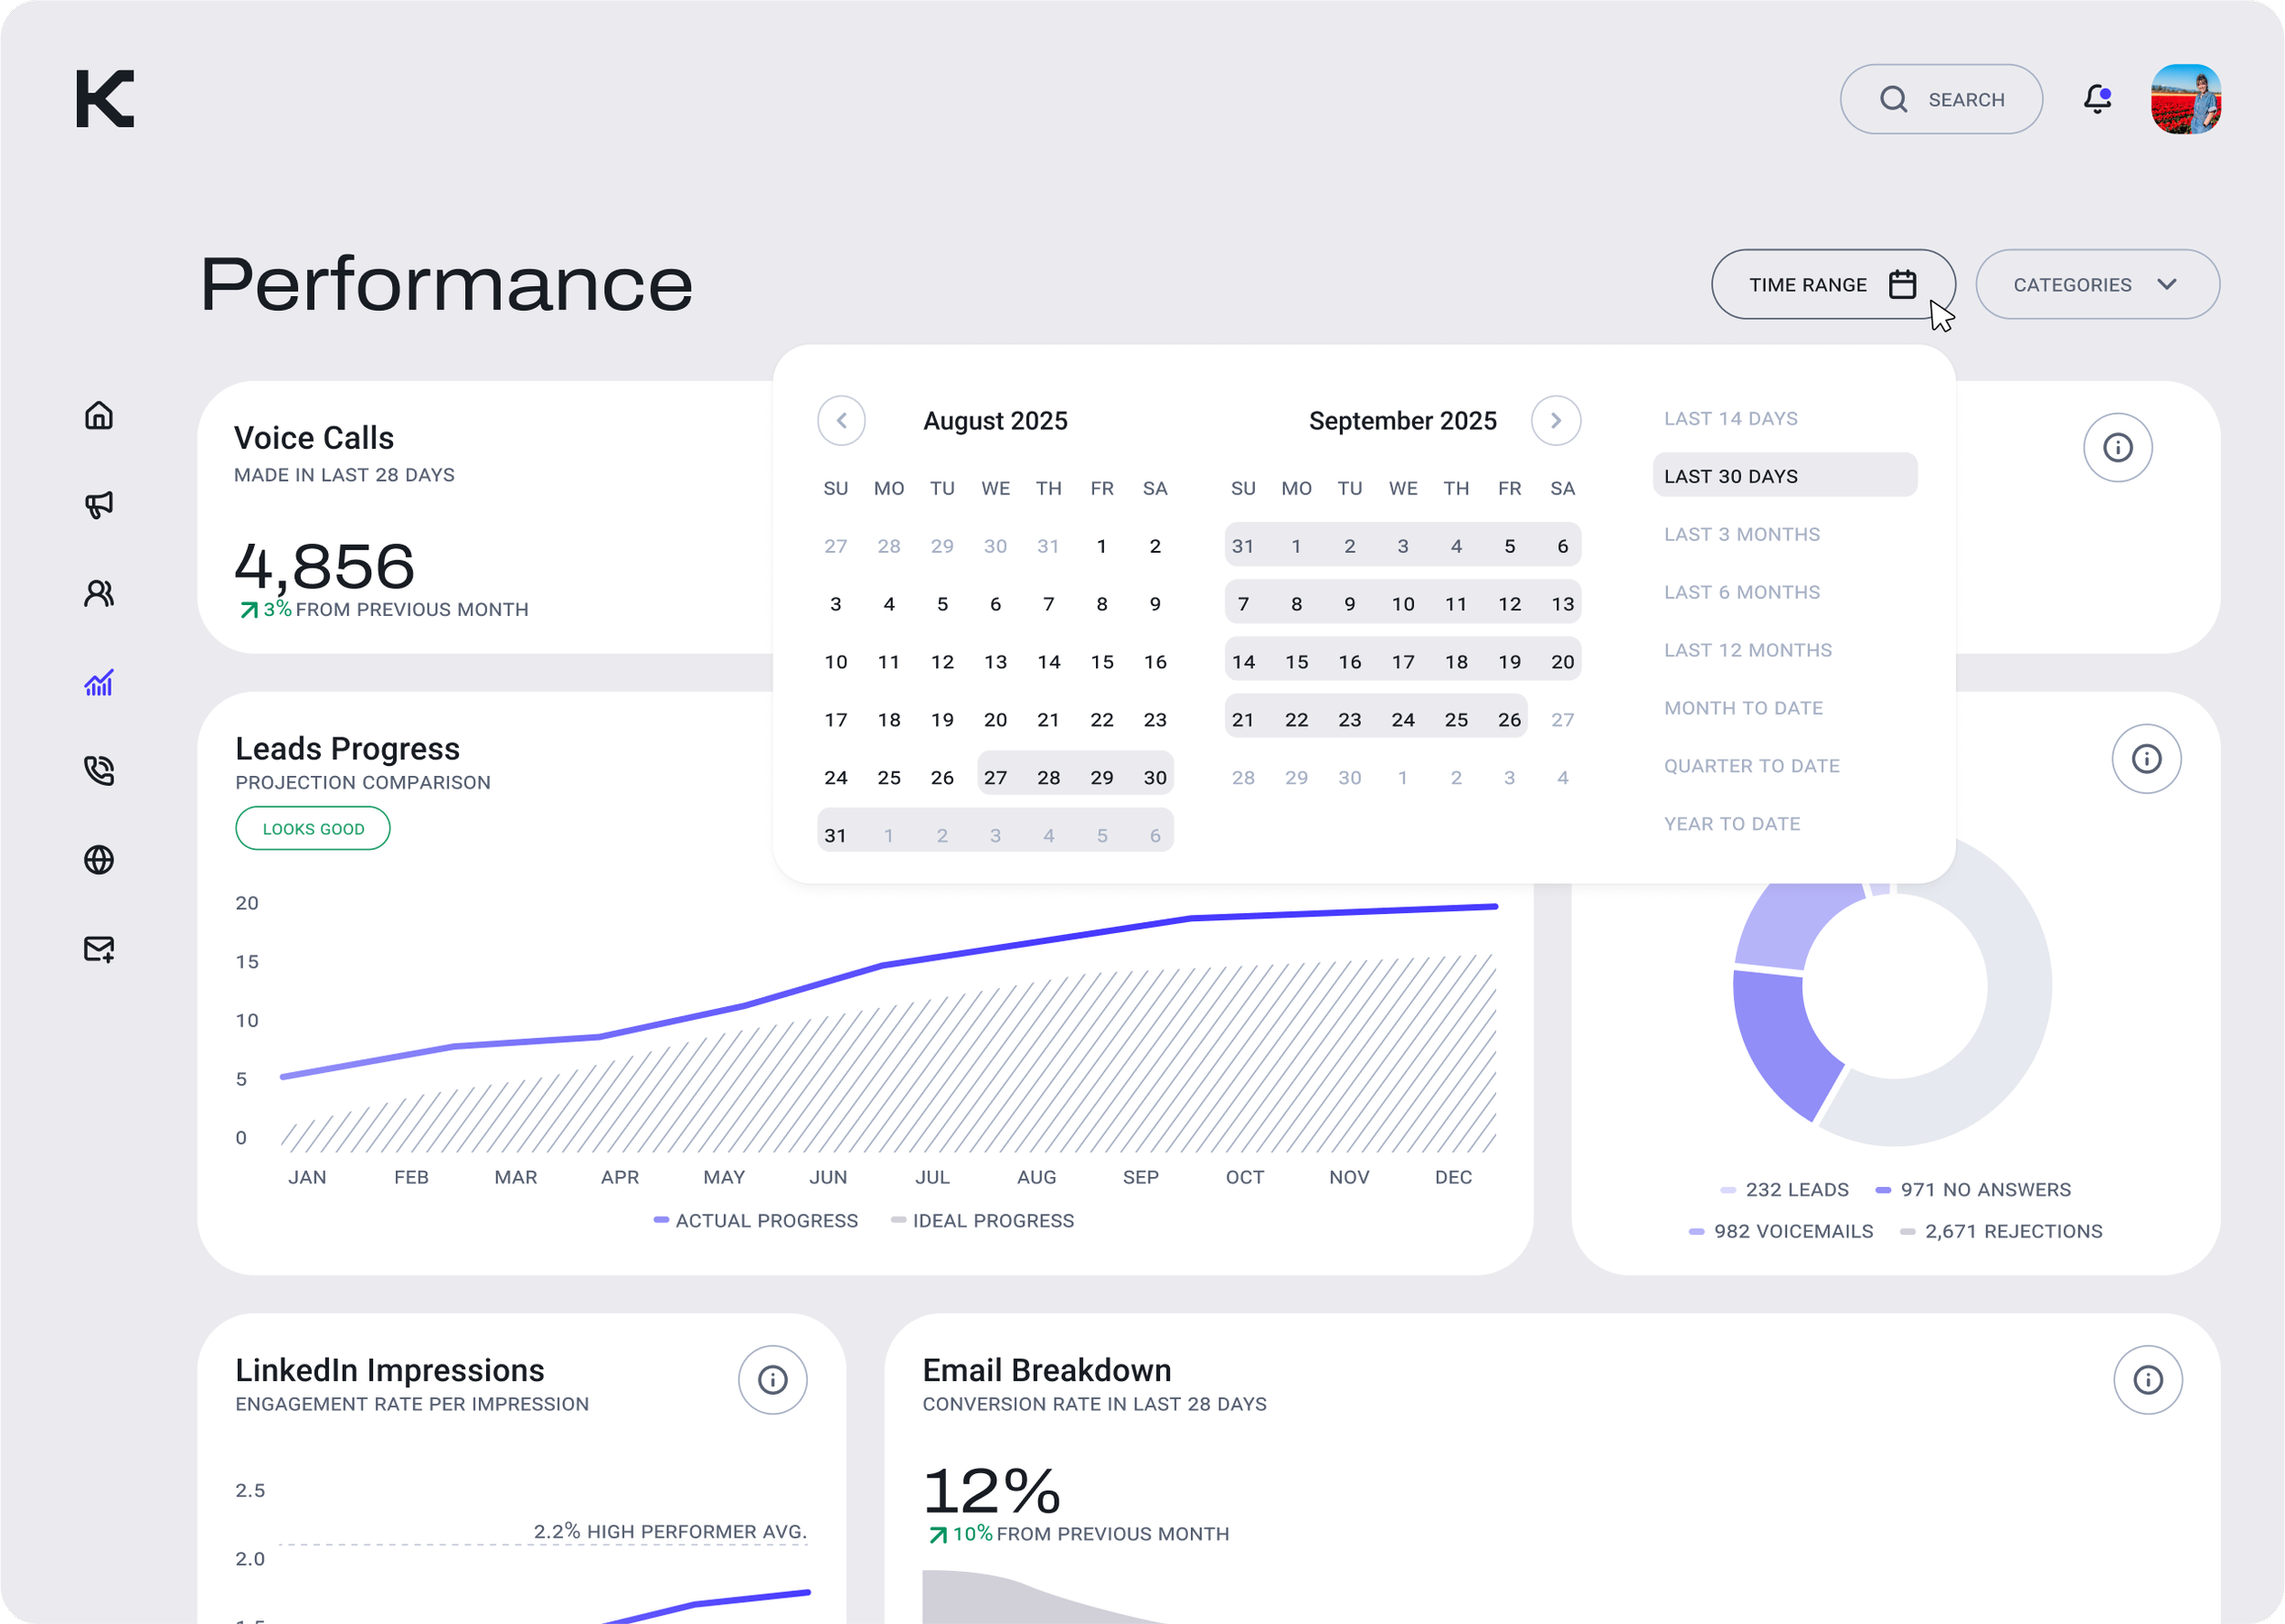Open the user profile avatar
2285x1624 pixels.
click(x=2185, y=100)
